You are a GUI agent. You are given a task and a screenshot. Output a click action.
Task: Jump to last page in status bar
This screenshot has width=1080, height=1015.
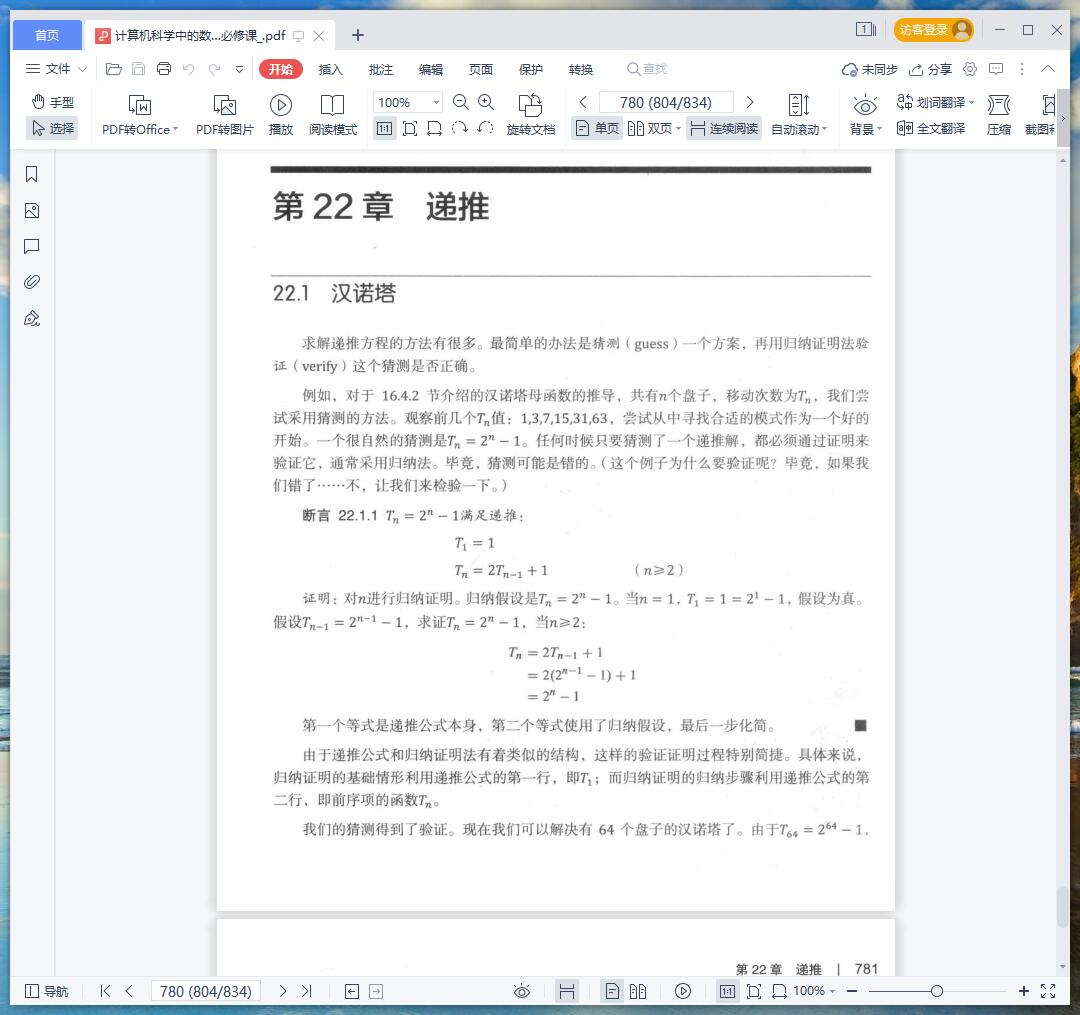307,991
